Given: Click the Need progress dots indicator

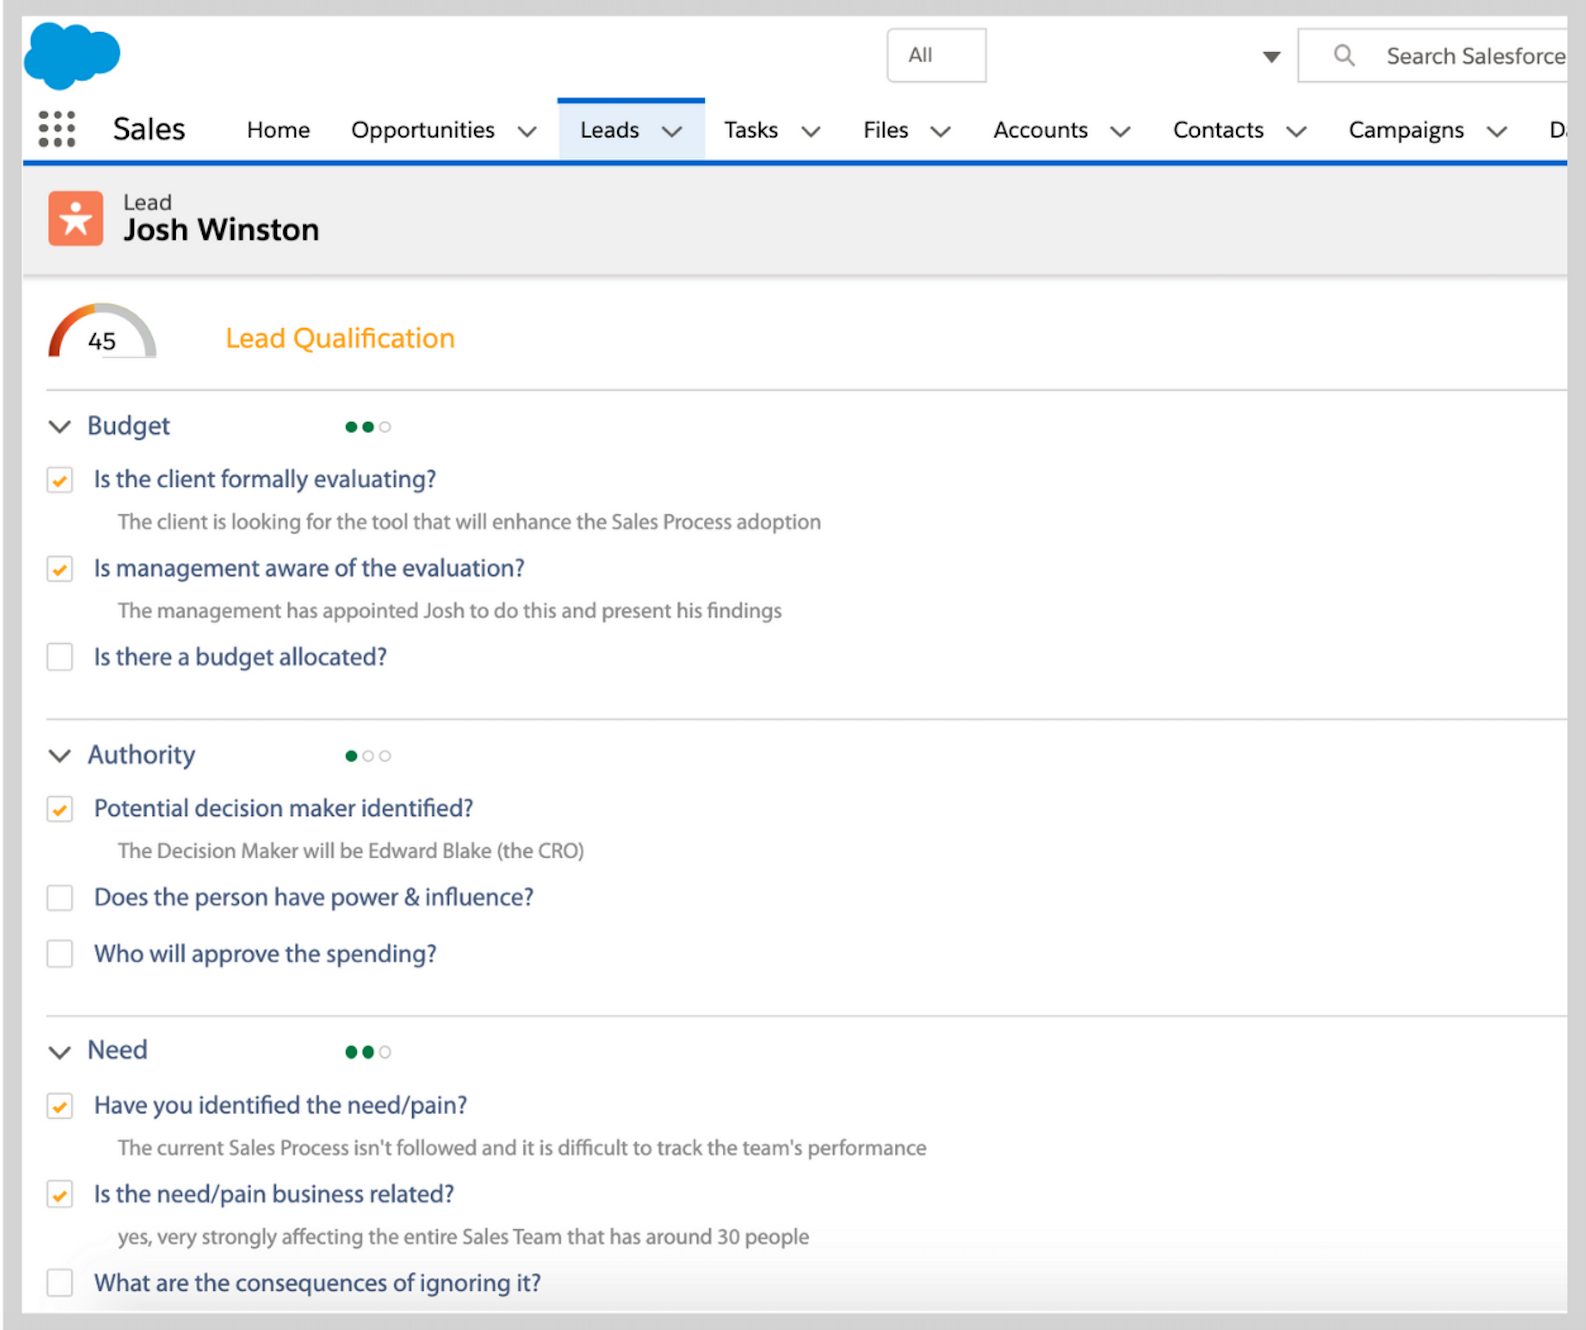Looking at the screenshot, I should [368, 1052].
